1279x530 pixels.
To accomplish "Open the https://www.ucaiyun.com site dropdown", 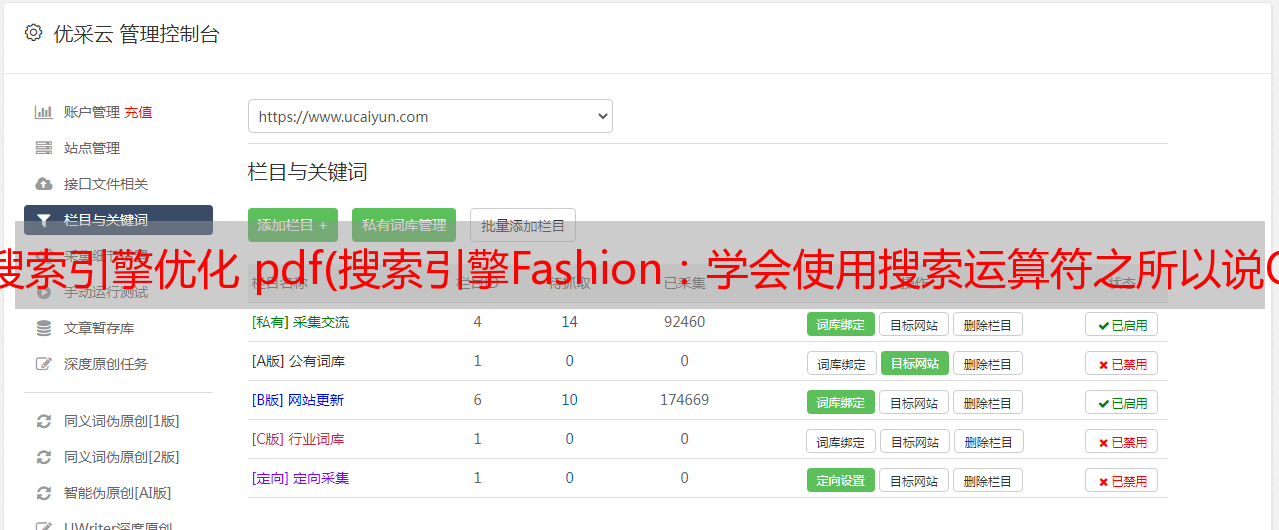I will [430, 116].
